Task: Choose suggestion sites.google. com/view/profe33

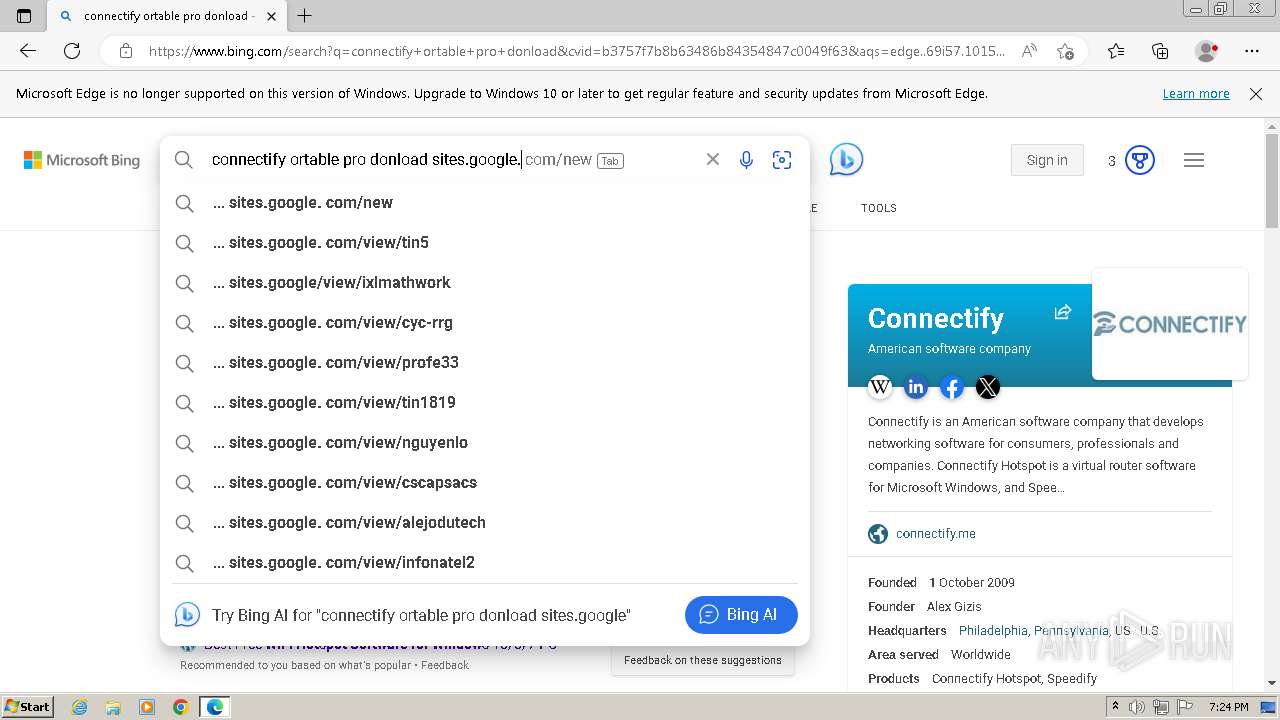Action: point(485,362)
